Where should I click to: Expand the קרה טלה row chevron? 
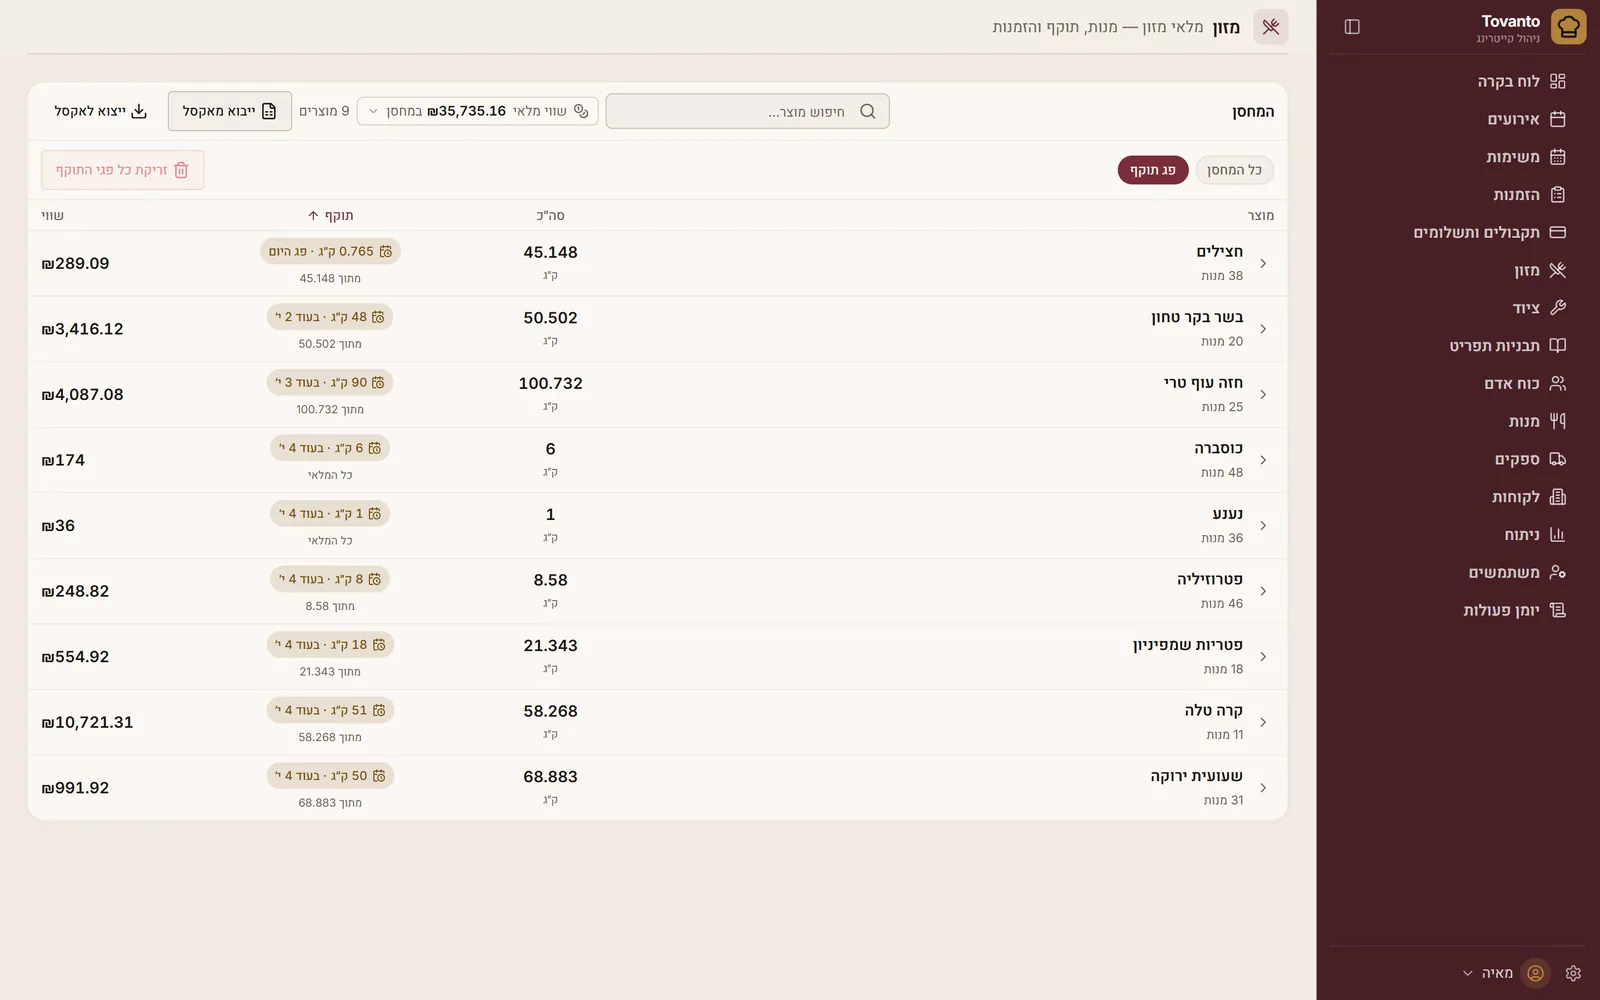(1263, 722)
